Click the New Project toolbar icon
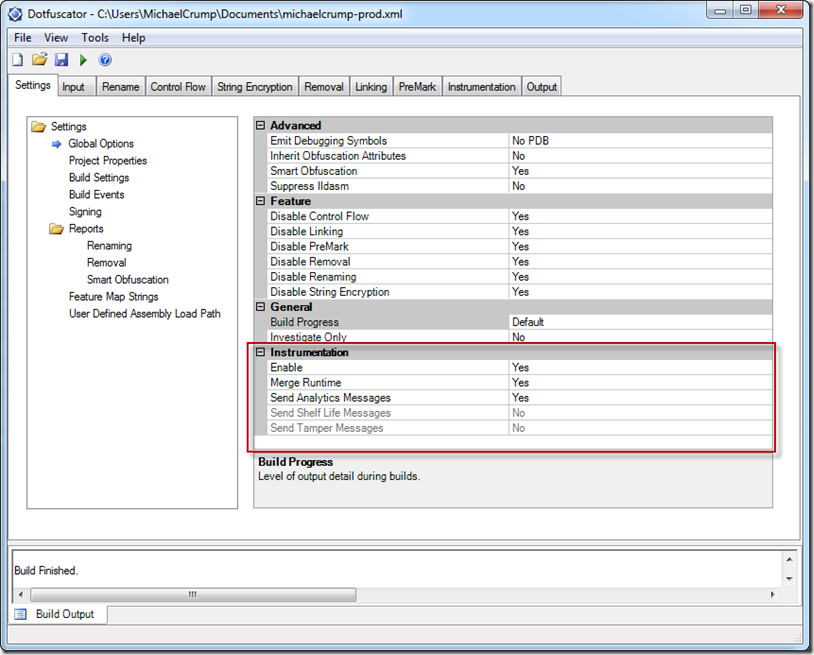The image size is (814, 655). pyautogui.click(x=18, y=60)
